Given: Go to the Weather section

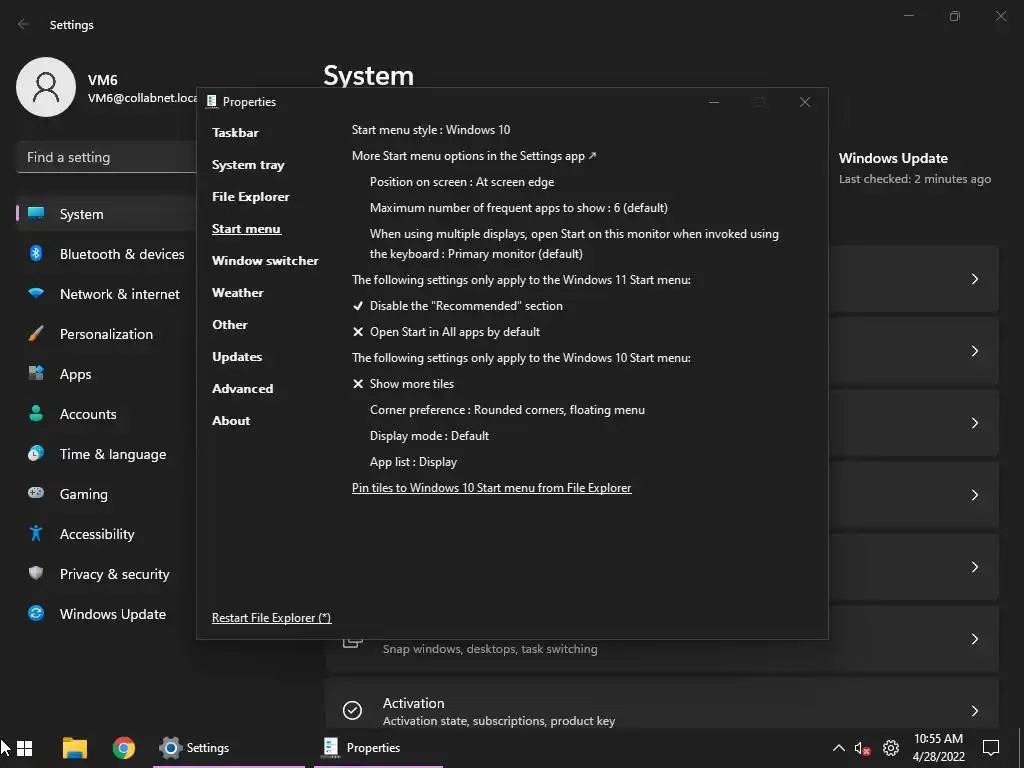Looking at the screenshot, I should pos(238,293).
